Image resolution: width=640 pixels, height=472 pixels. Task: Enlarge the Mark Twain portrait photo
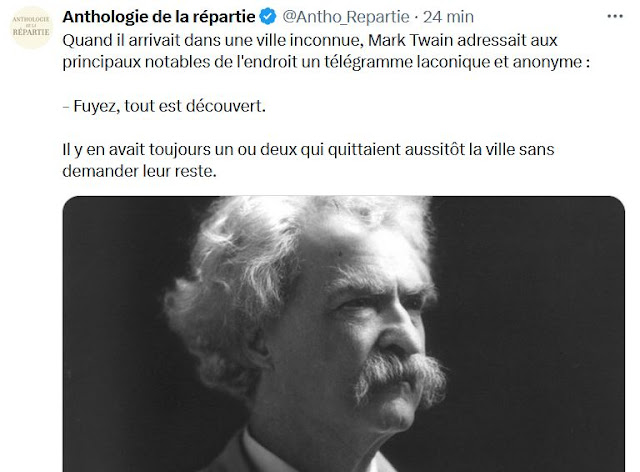(x=344, y=334)
